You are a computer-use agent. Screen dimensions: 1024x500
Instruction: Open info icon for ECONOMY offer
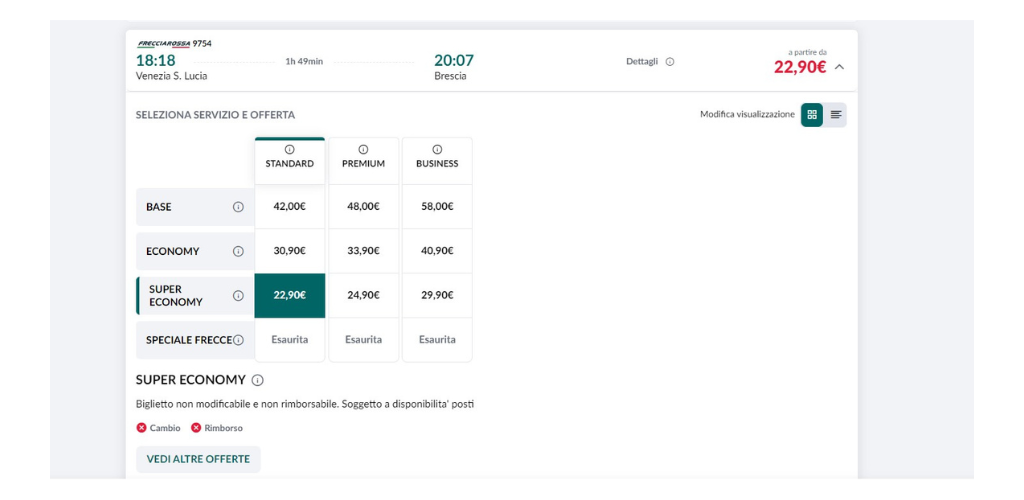(238, 251)
